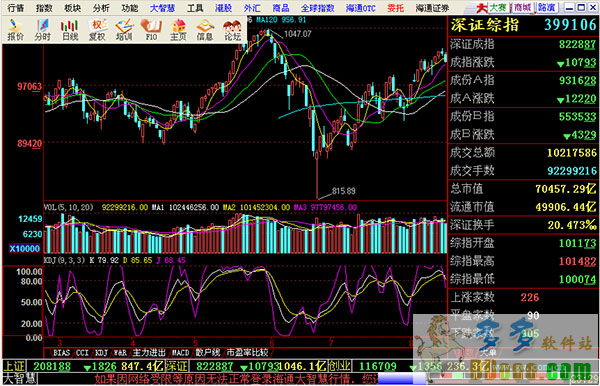
Task: Show the 主力进出 indicator tab
Action: point(149,352)
